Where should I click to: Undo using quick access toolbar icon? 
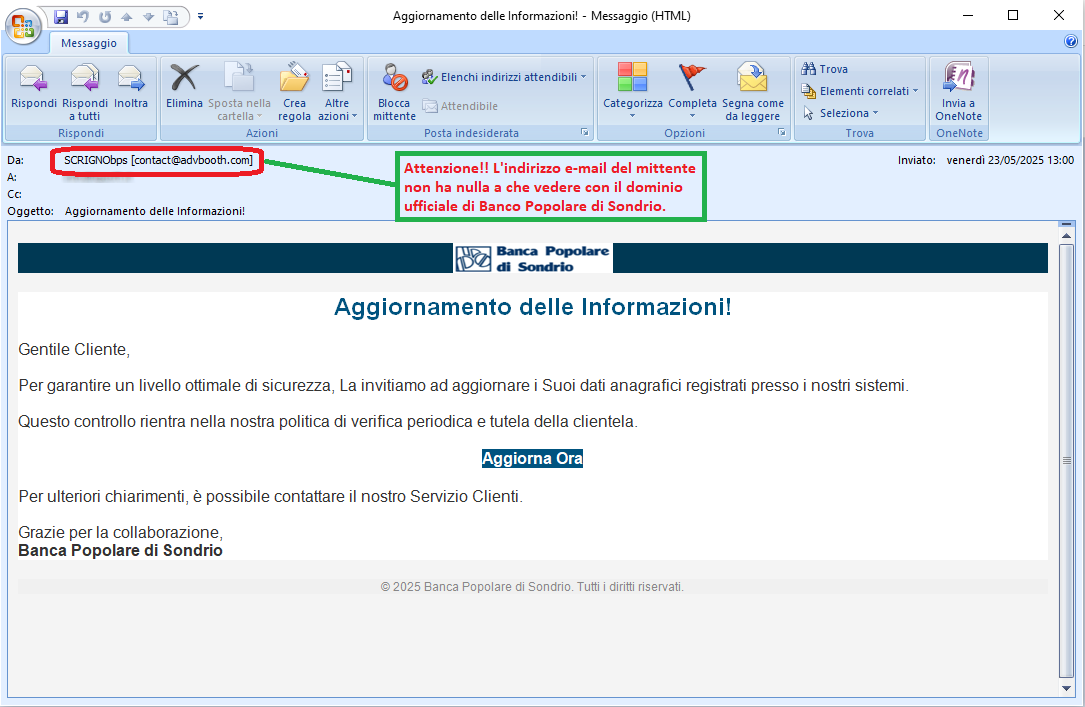point(83,16)
